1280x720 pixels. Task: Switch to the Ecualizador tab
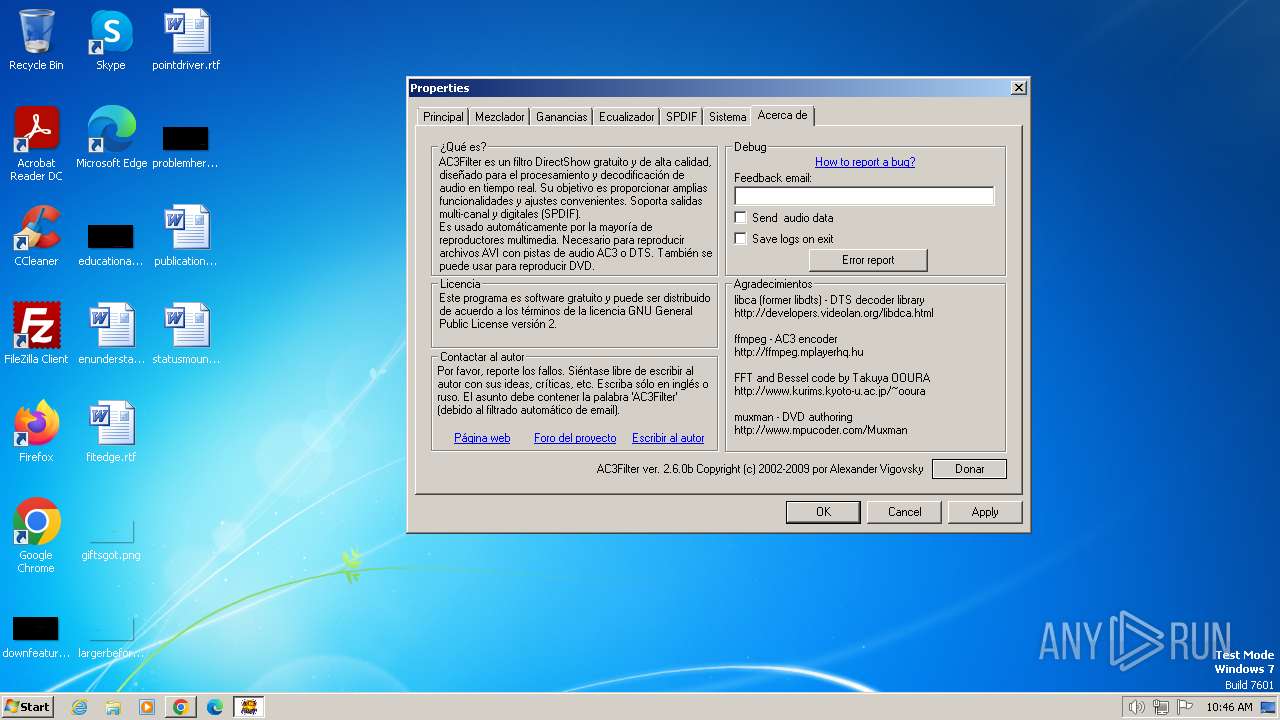tap(626, 117)
